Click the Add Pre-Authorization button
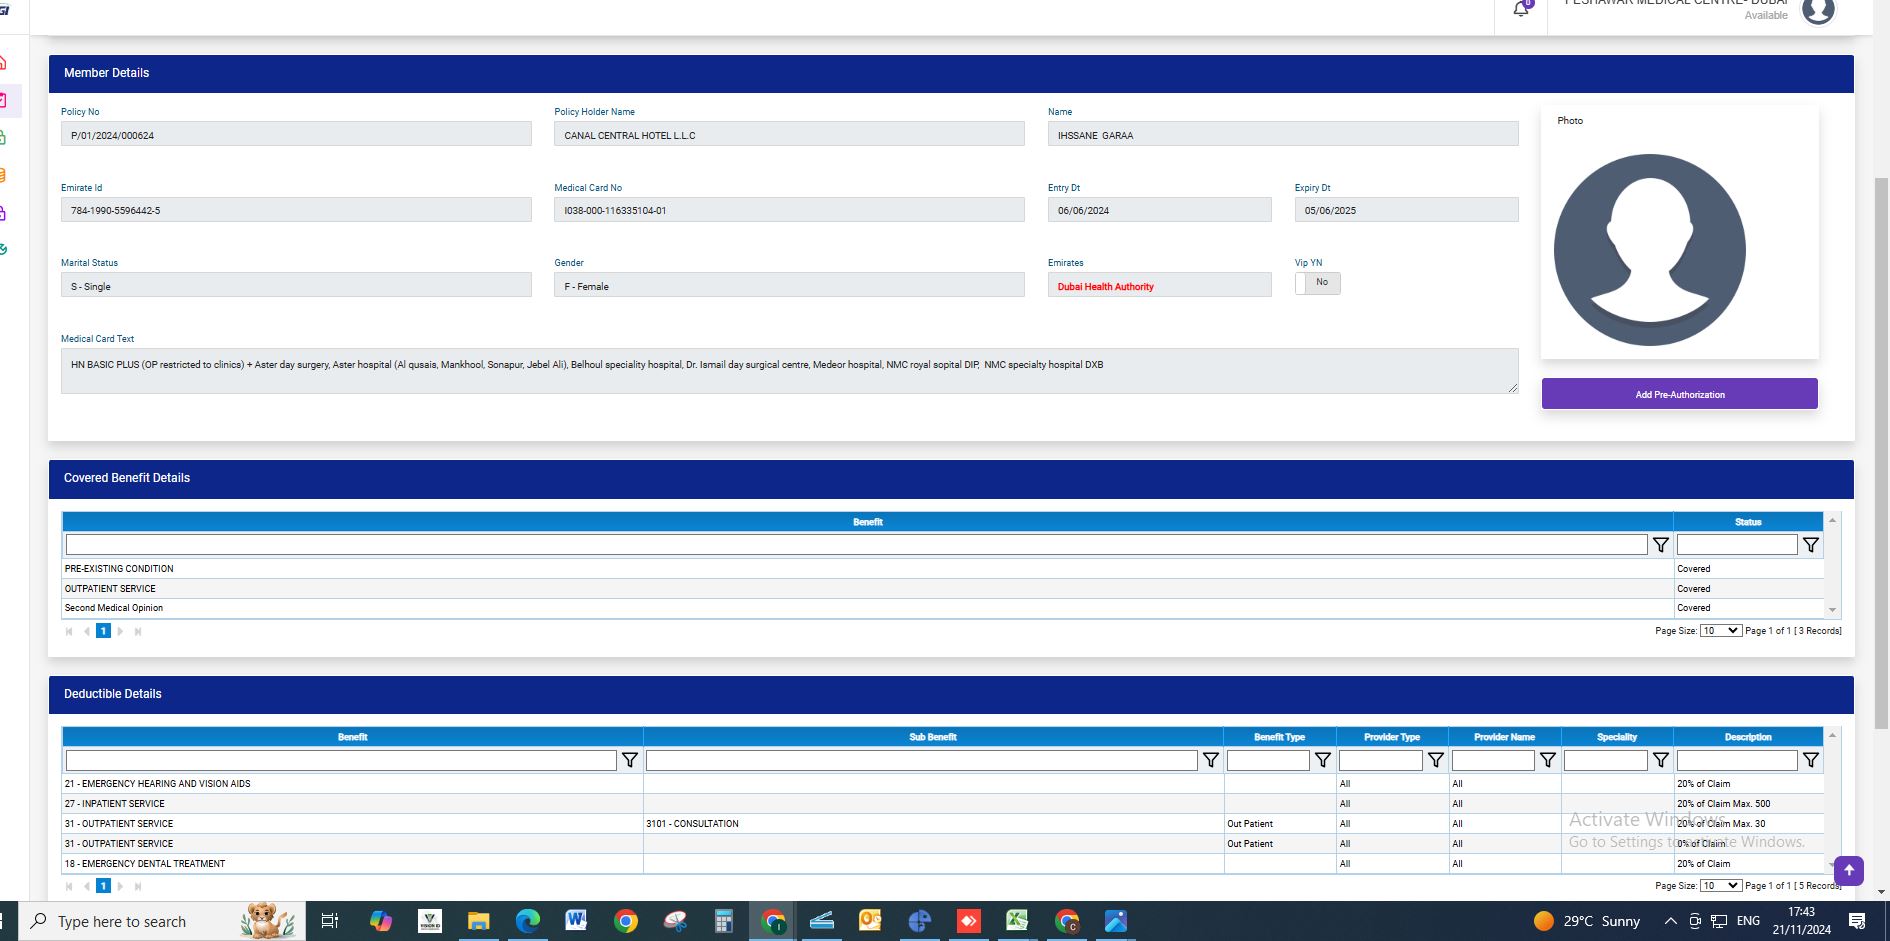Screen dimensions: 1890x941 (x=1679, y=394)
